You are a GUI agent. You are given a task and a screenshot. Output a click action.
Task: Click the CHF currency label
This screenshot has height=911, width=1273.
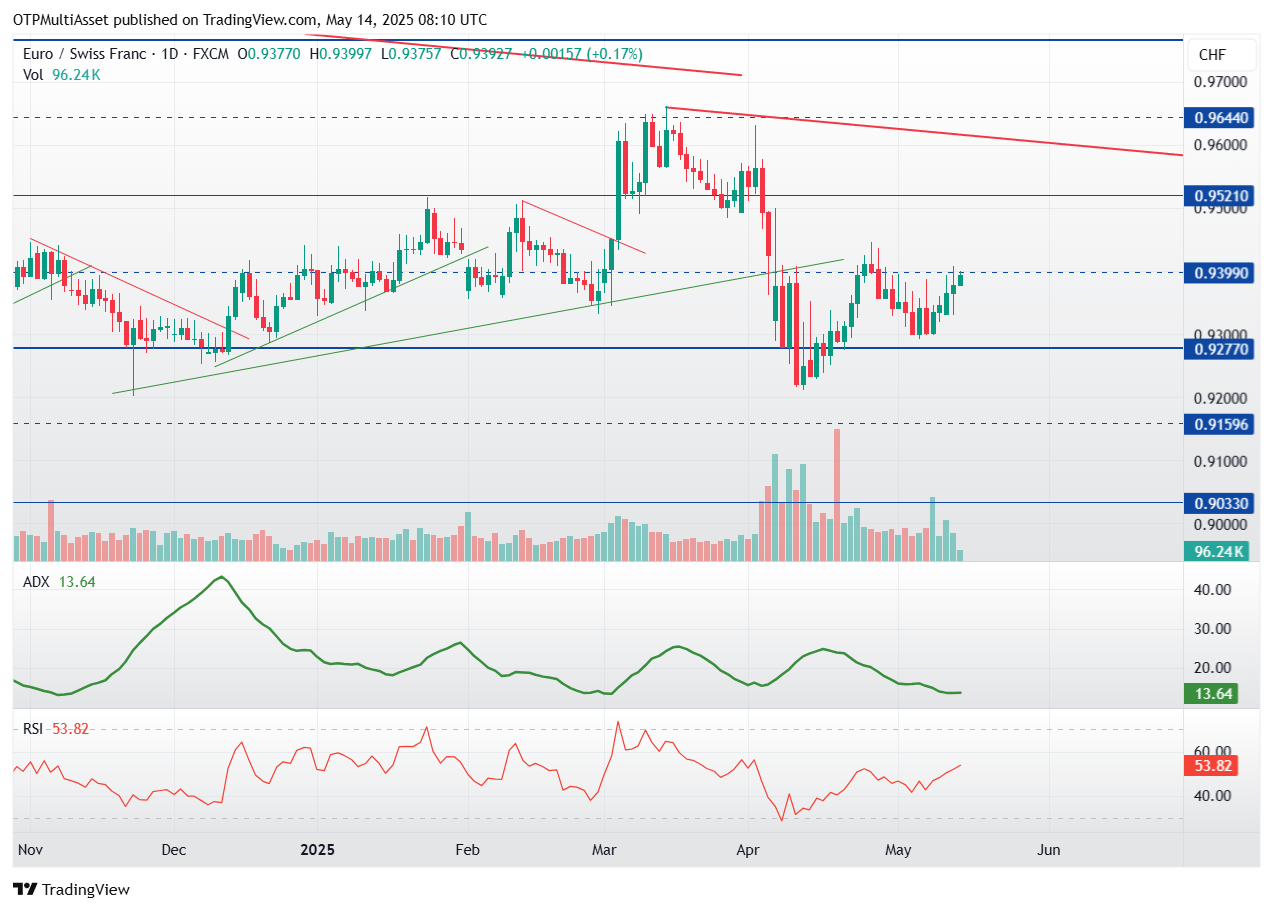click(1212, 55)
